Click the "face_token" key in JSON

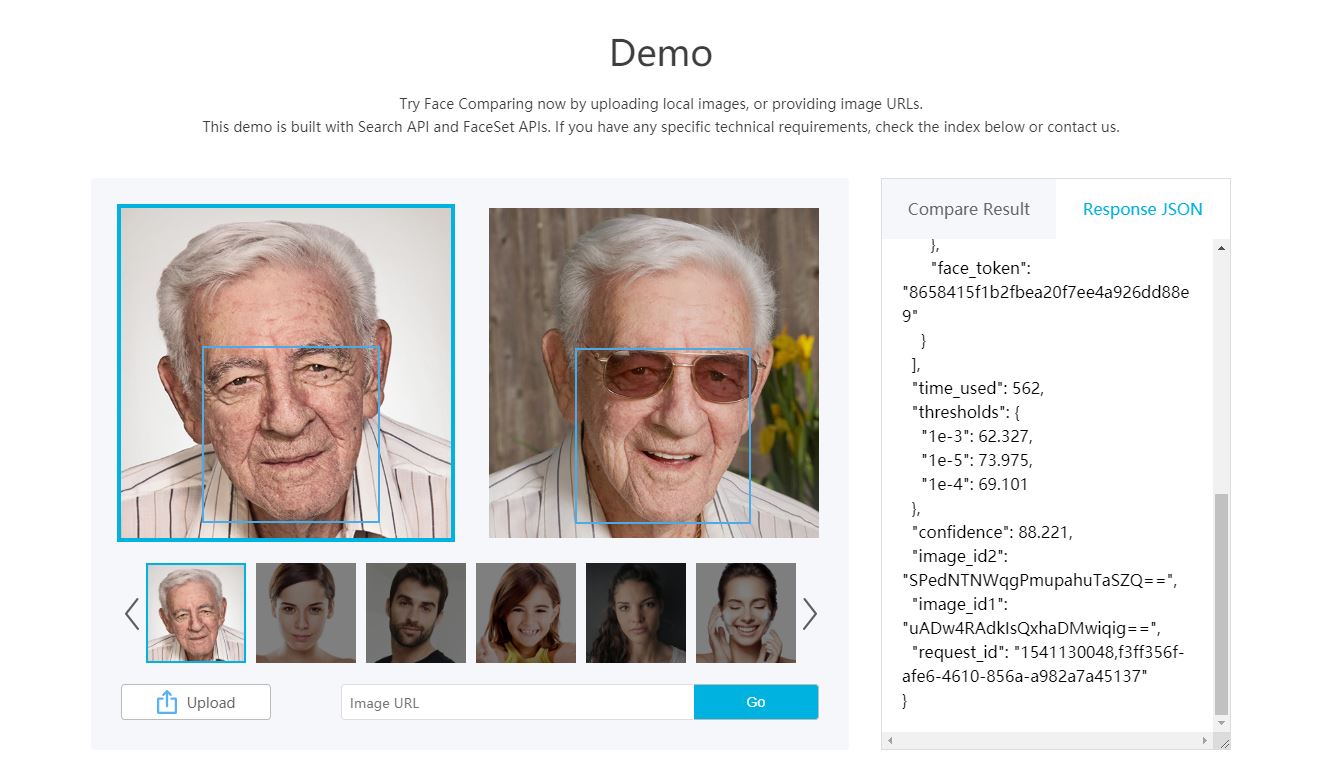point(980,268)
